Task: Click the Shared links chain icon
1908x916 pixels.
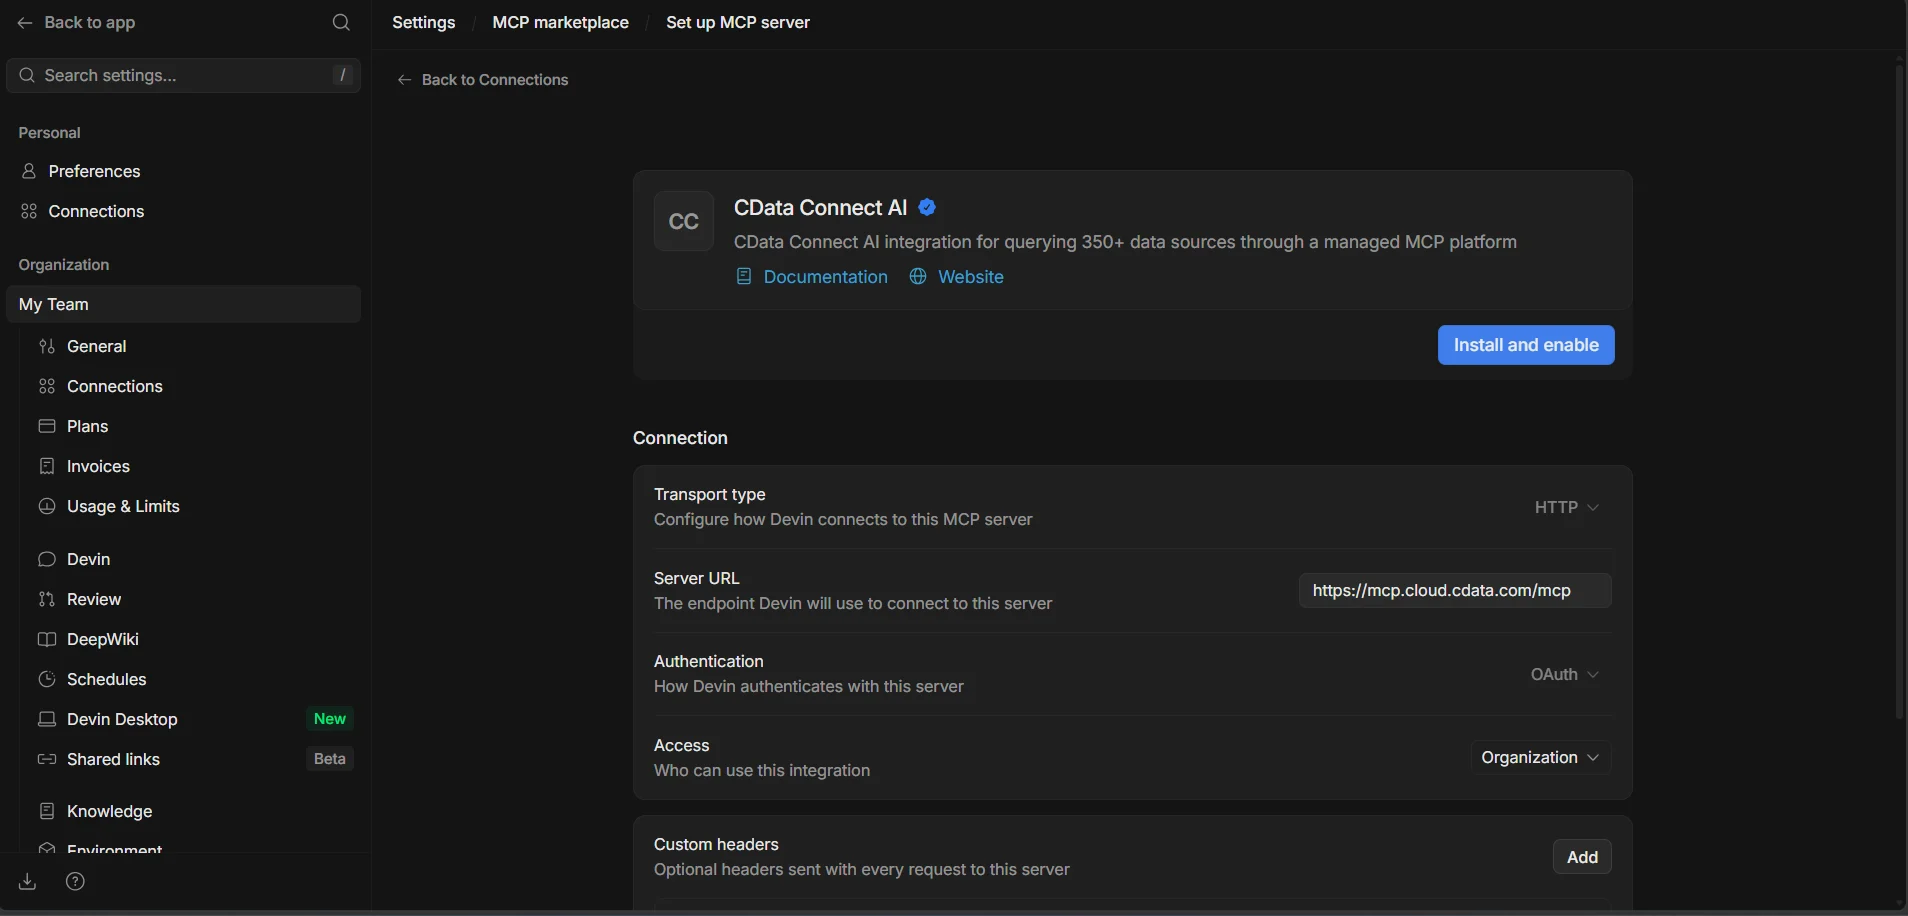Action: coord(46,759)
